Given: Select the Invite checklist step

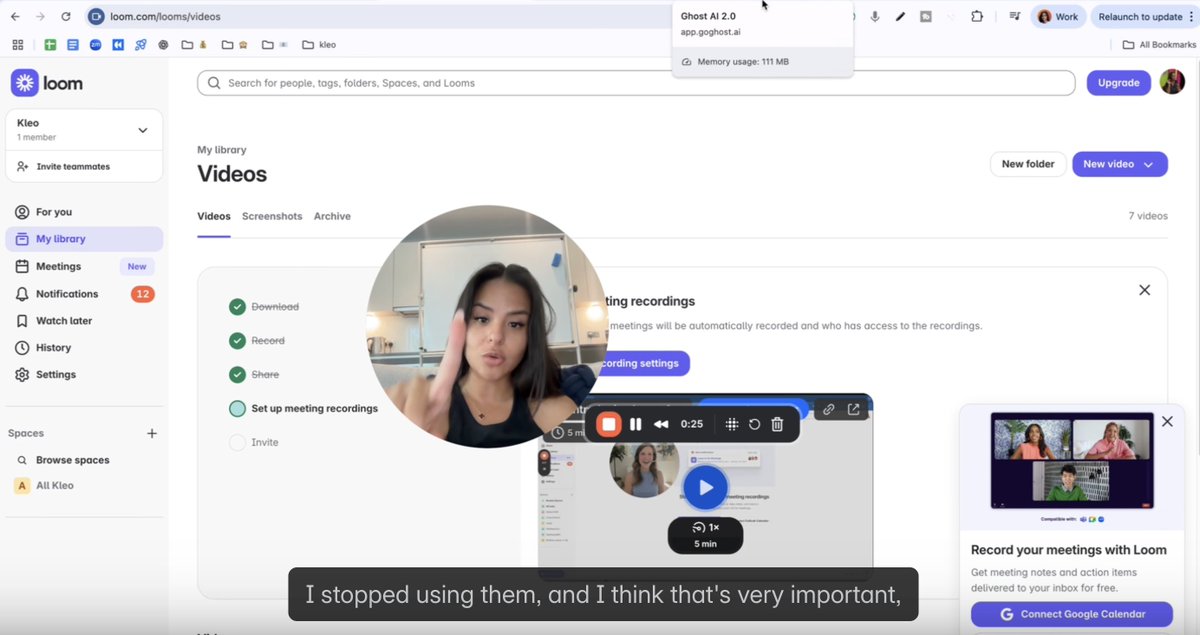Looking at the screenshot, I should click(254, 442).
